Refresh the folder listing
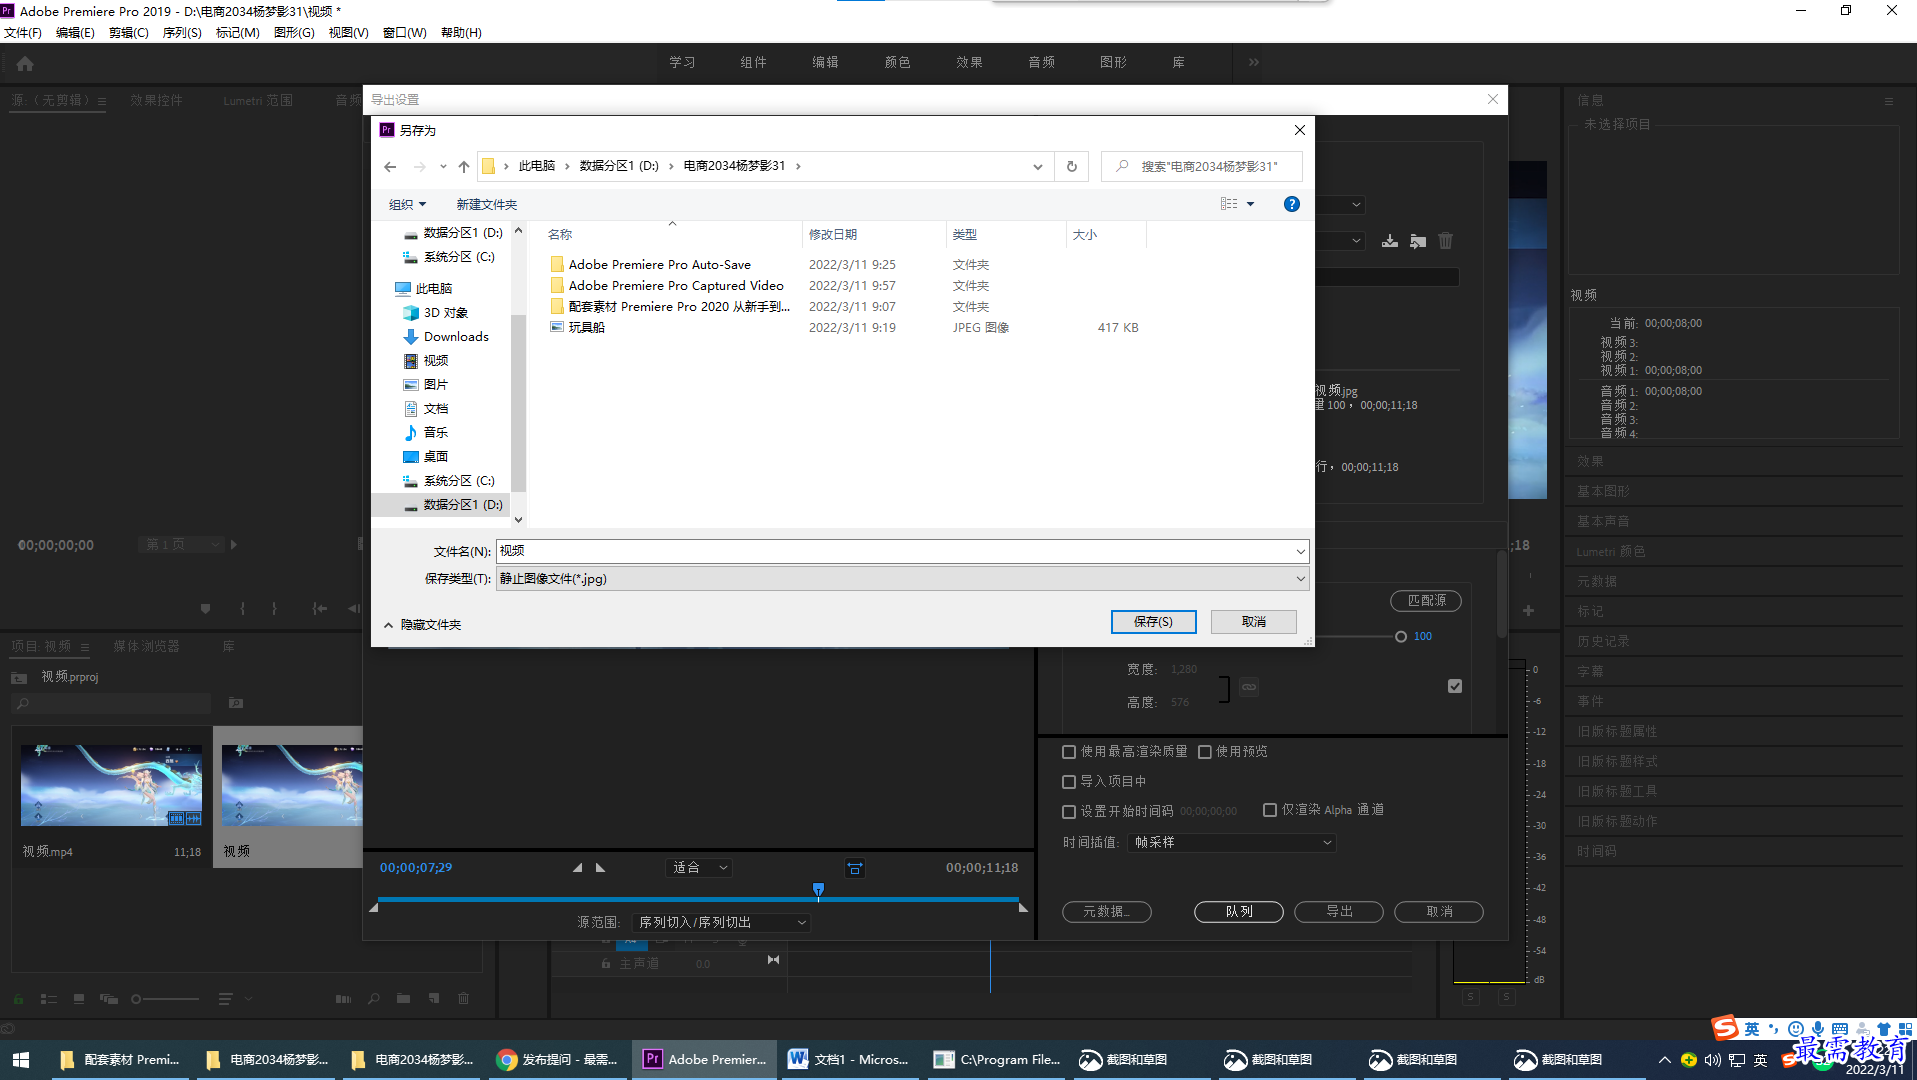 pyautogui.click(x=1072, y=166)
